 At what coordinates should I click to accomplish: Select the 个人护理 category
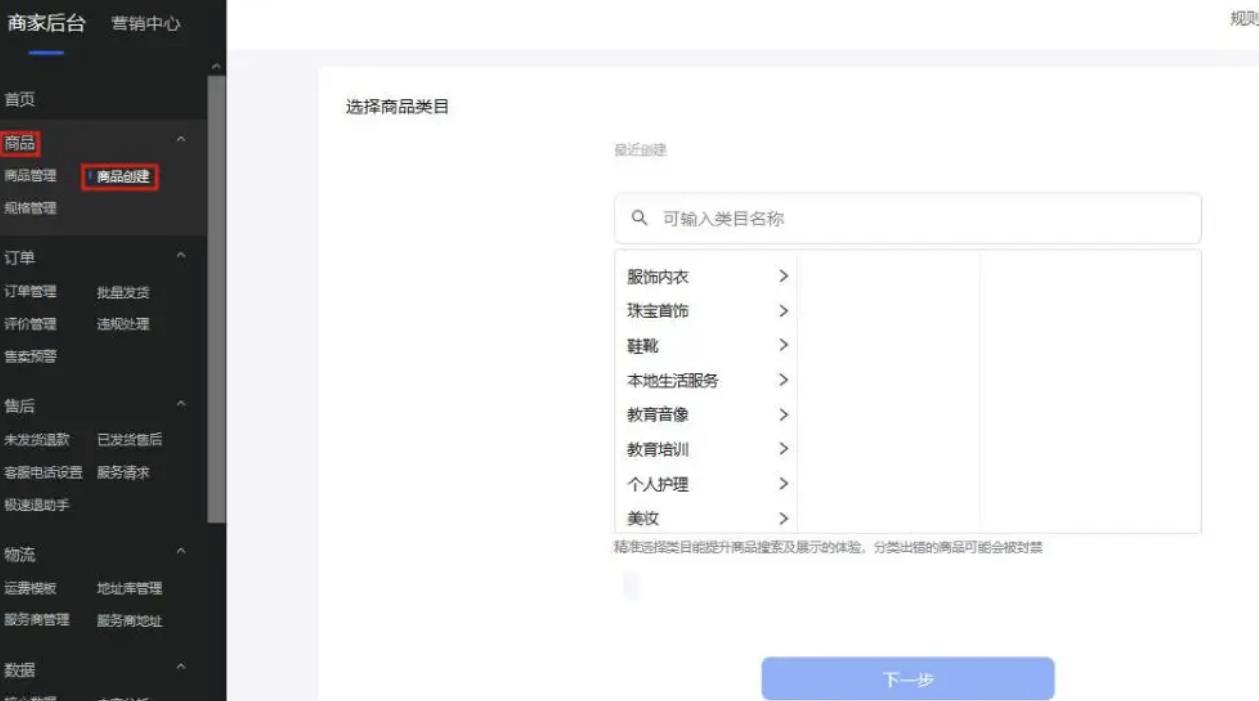pos(658,484)
